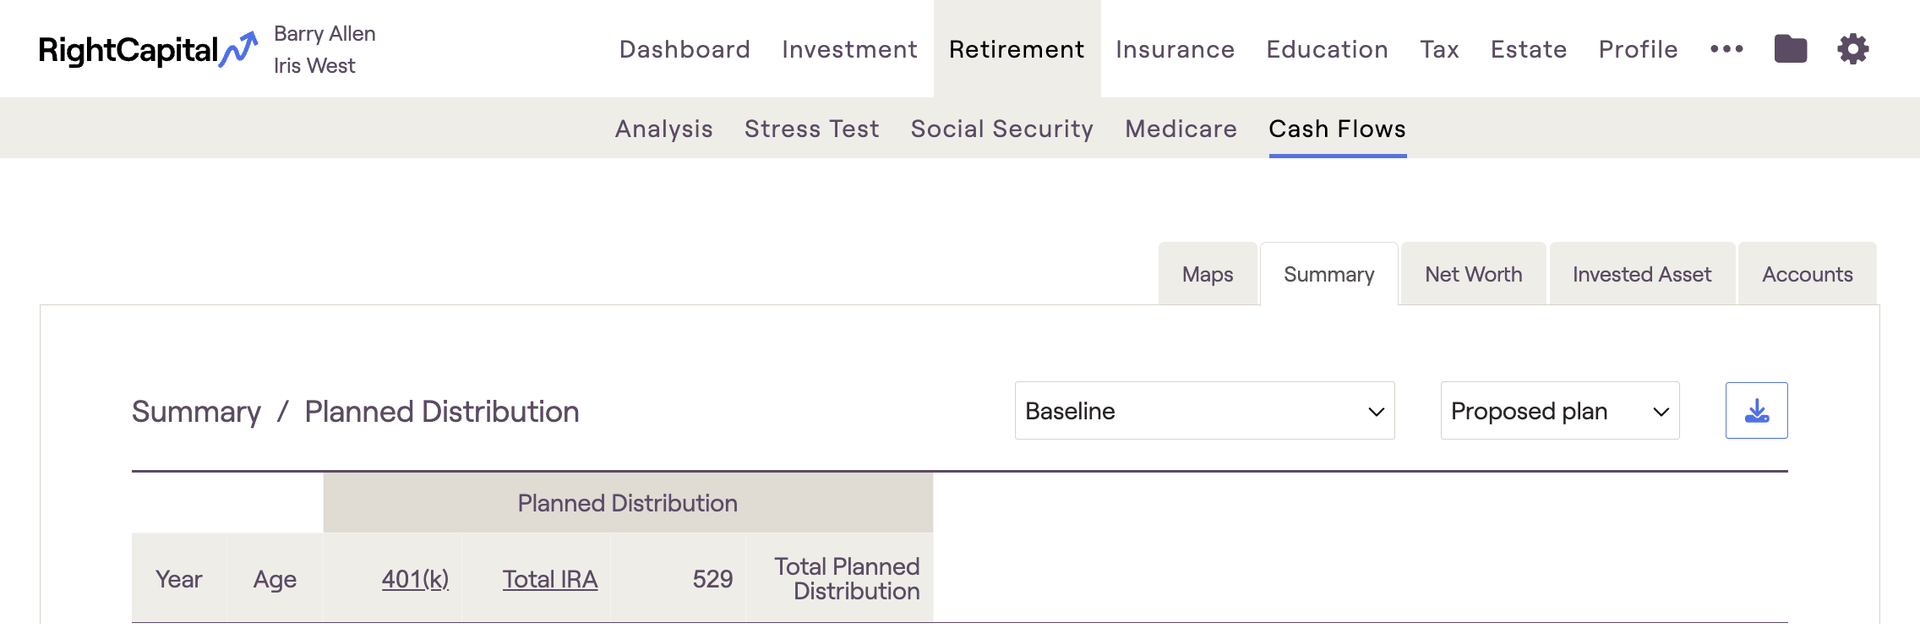Screen dimensions: 1920x624
Task: Switch to the Stress Test tab
Action: [x=812, y=129]
